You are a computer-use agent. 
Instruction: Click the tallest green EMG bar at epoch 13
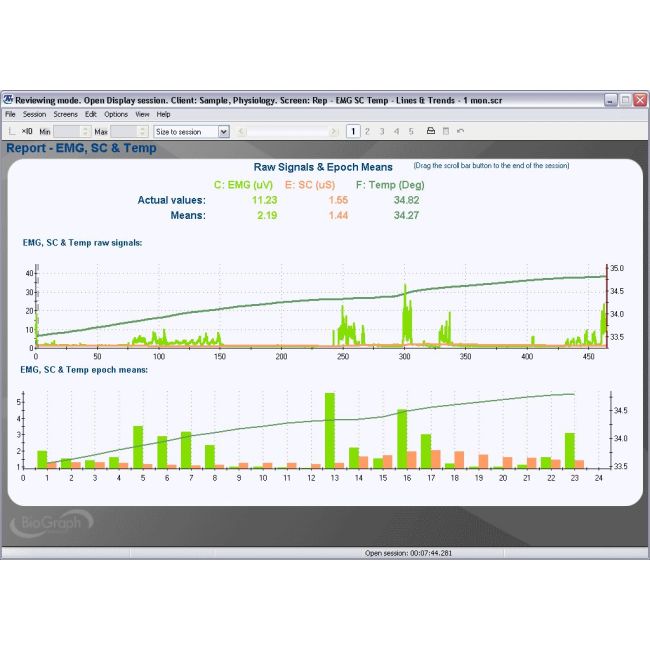(330, 431)
